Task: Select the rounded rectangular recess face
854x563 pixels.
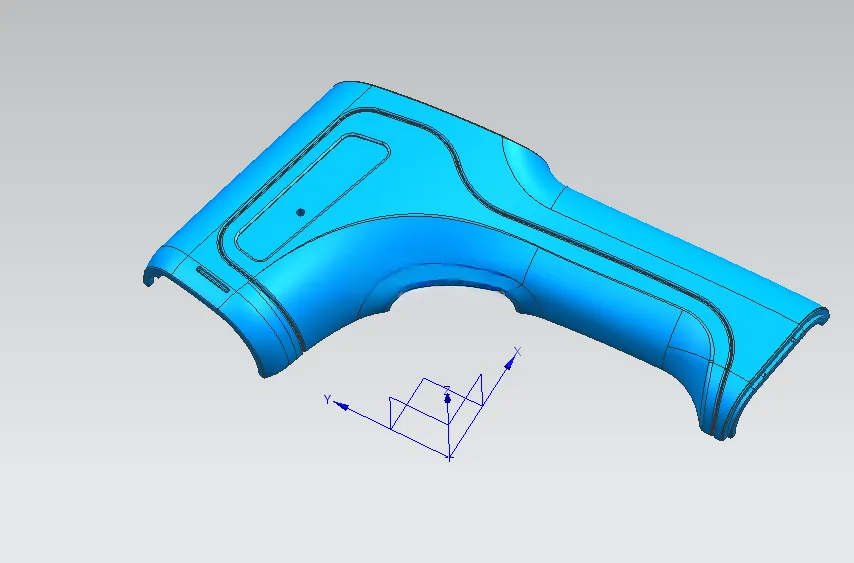Action: pos(313,197)
